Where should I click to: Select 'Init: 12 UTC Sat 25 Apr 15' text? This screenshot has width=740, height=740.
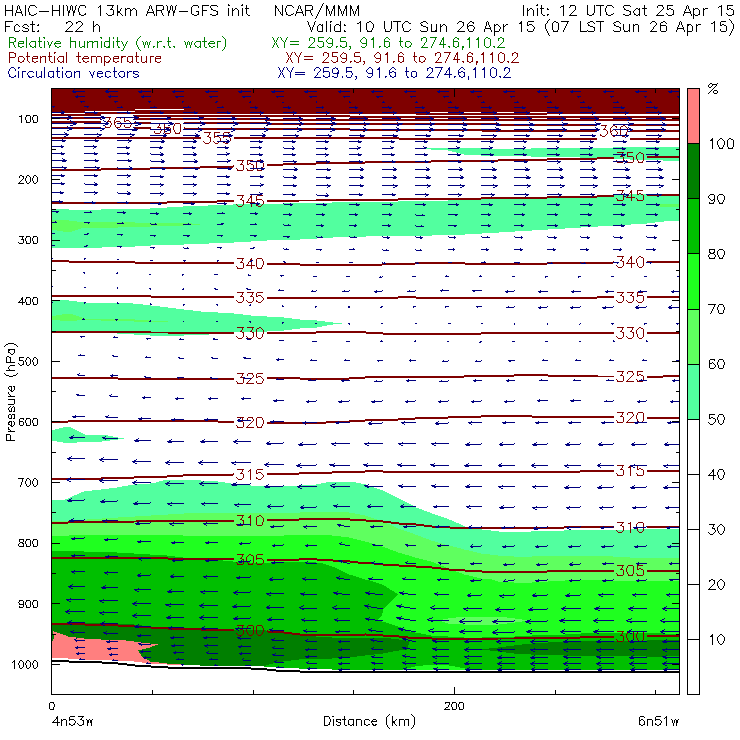pos(628,10)
